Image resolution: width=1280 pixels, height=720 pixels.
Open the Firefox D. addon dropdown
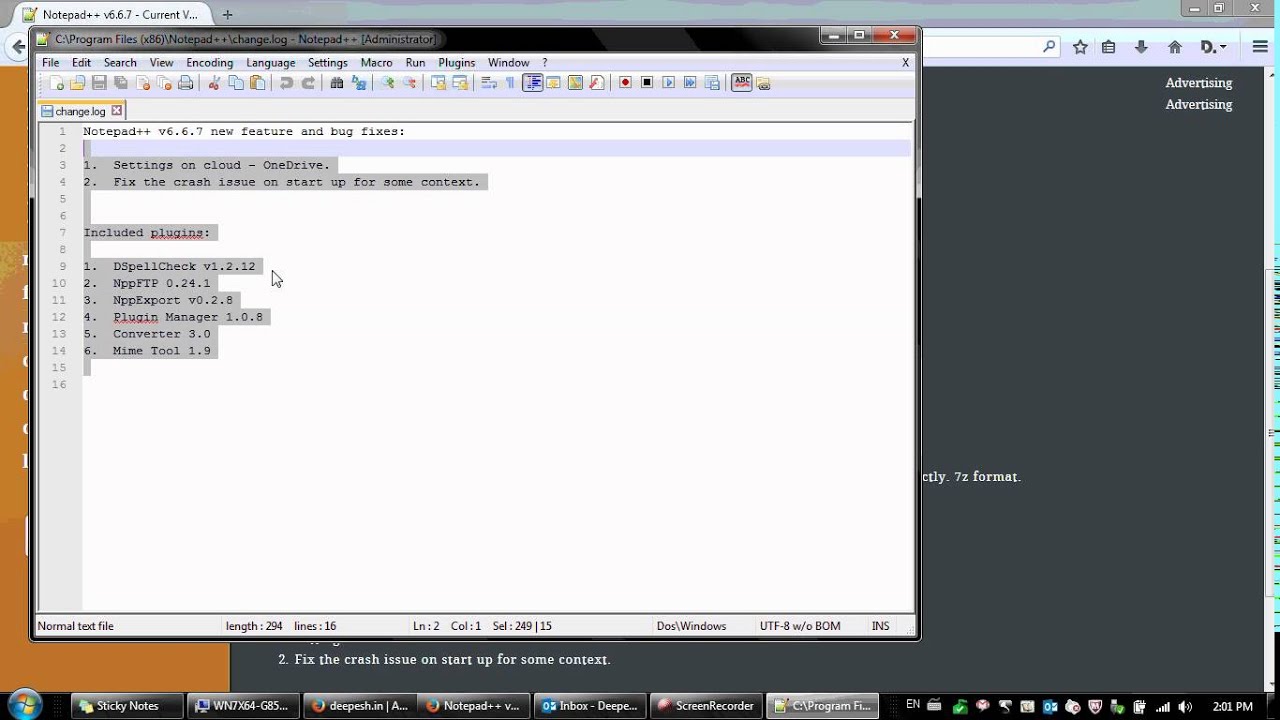tap(1213, 47)
